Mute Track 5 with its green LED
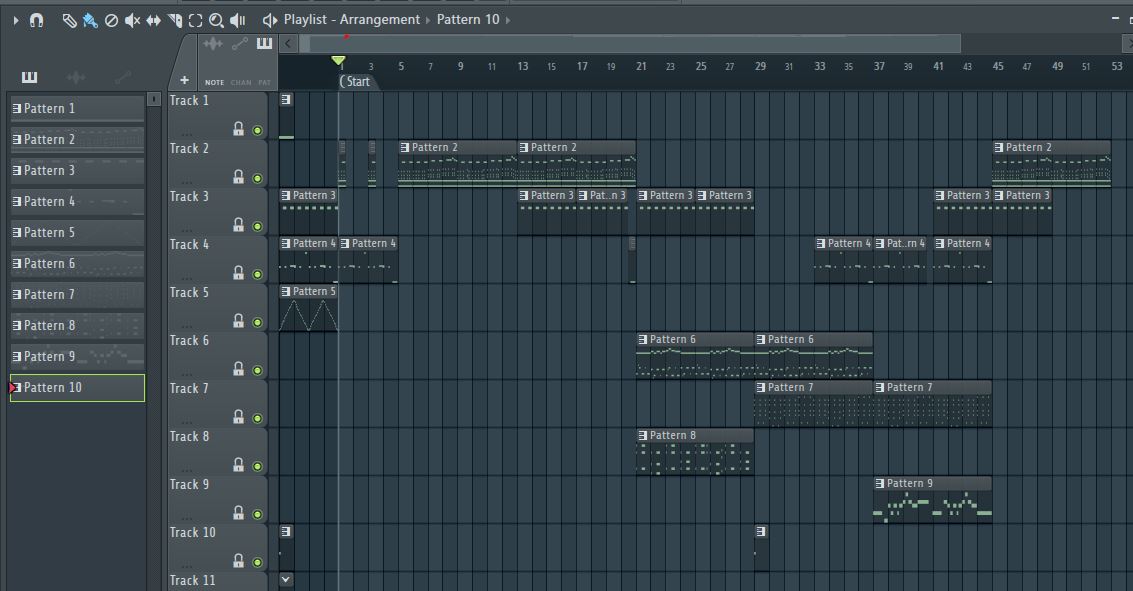1133x591 pixels. 257,323
